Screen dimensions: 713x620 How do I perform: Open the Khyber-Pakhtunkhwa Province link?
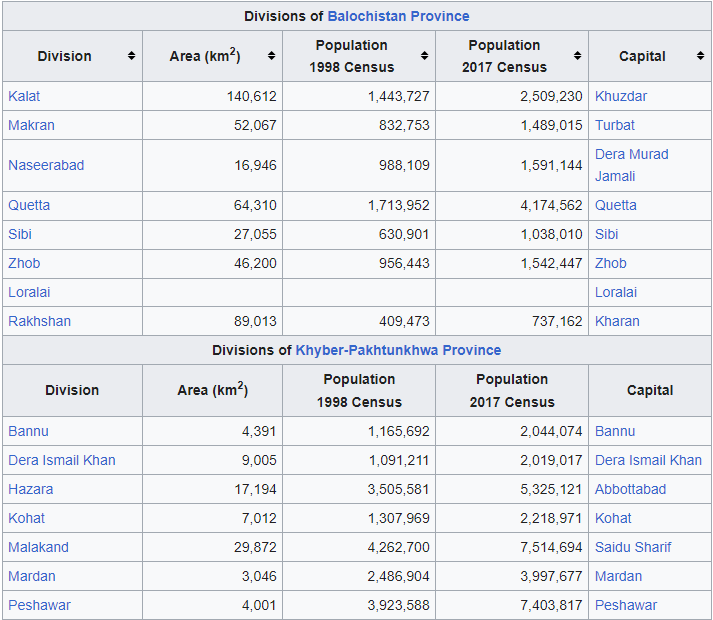click(398, 350)
